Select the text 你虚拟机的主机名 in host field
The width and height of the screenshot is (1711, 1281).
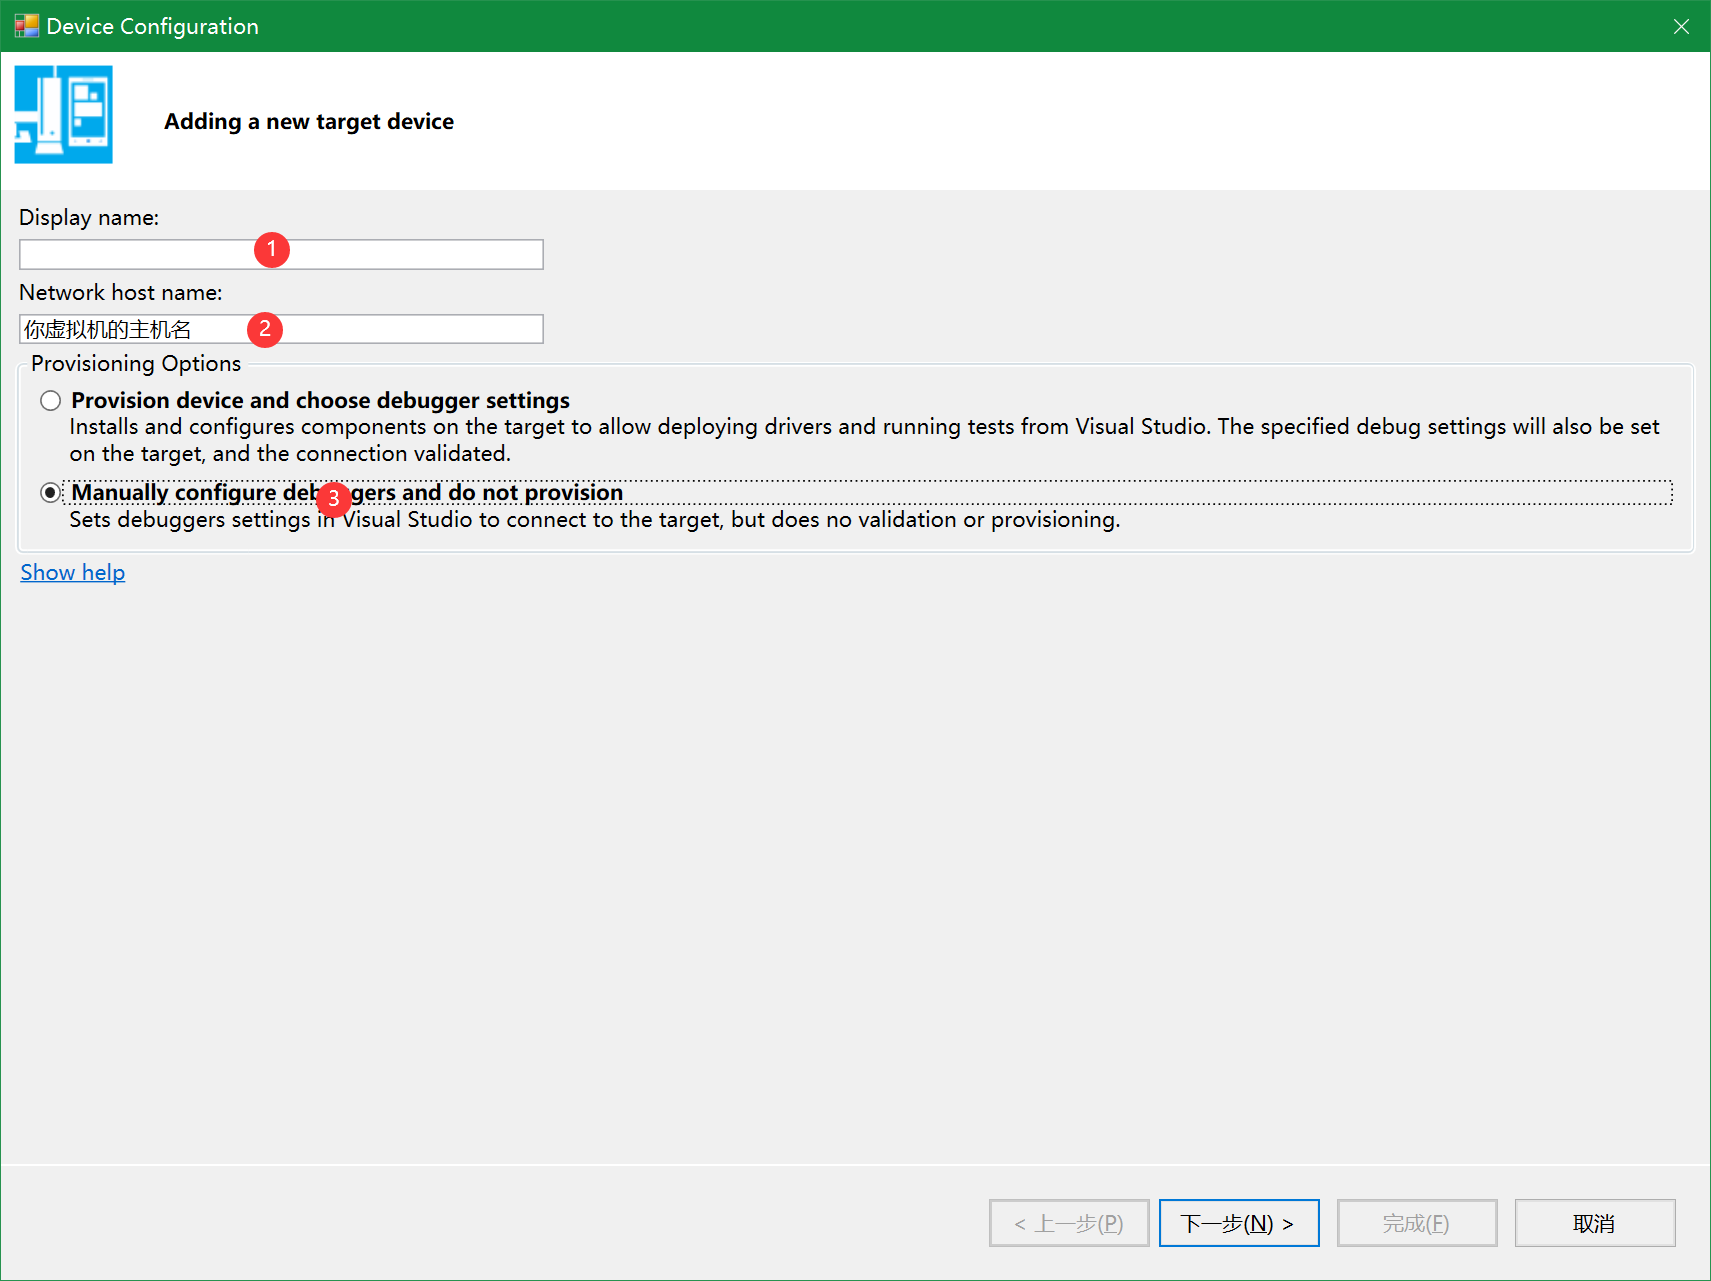click(x=113, y=328)
